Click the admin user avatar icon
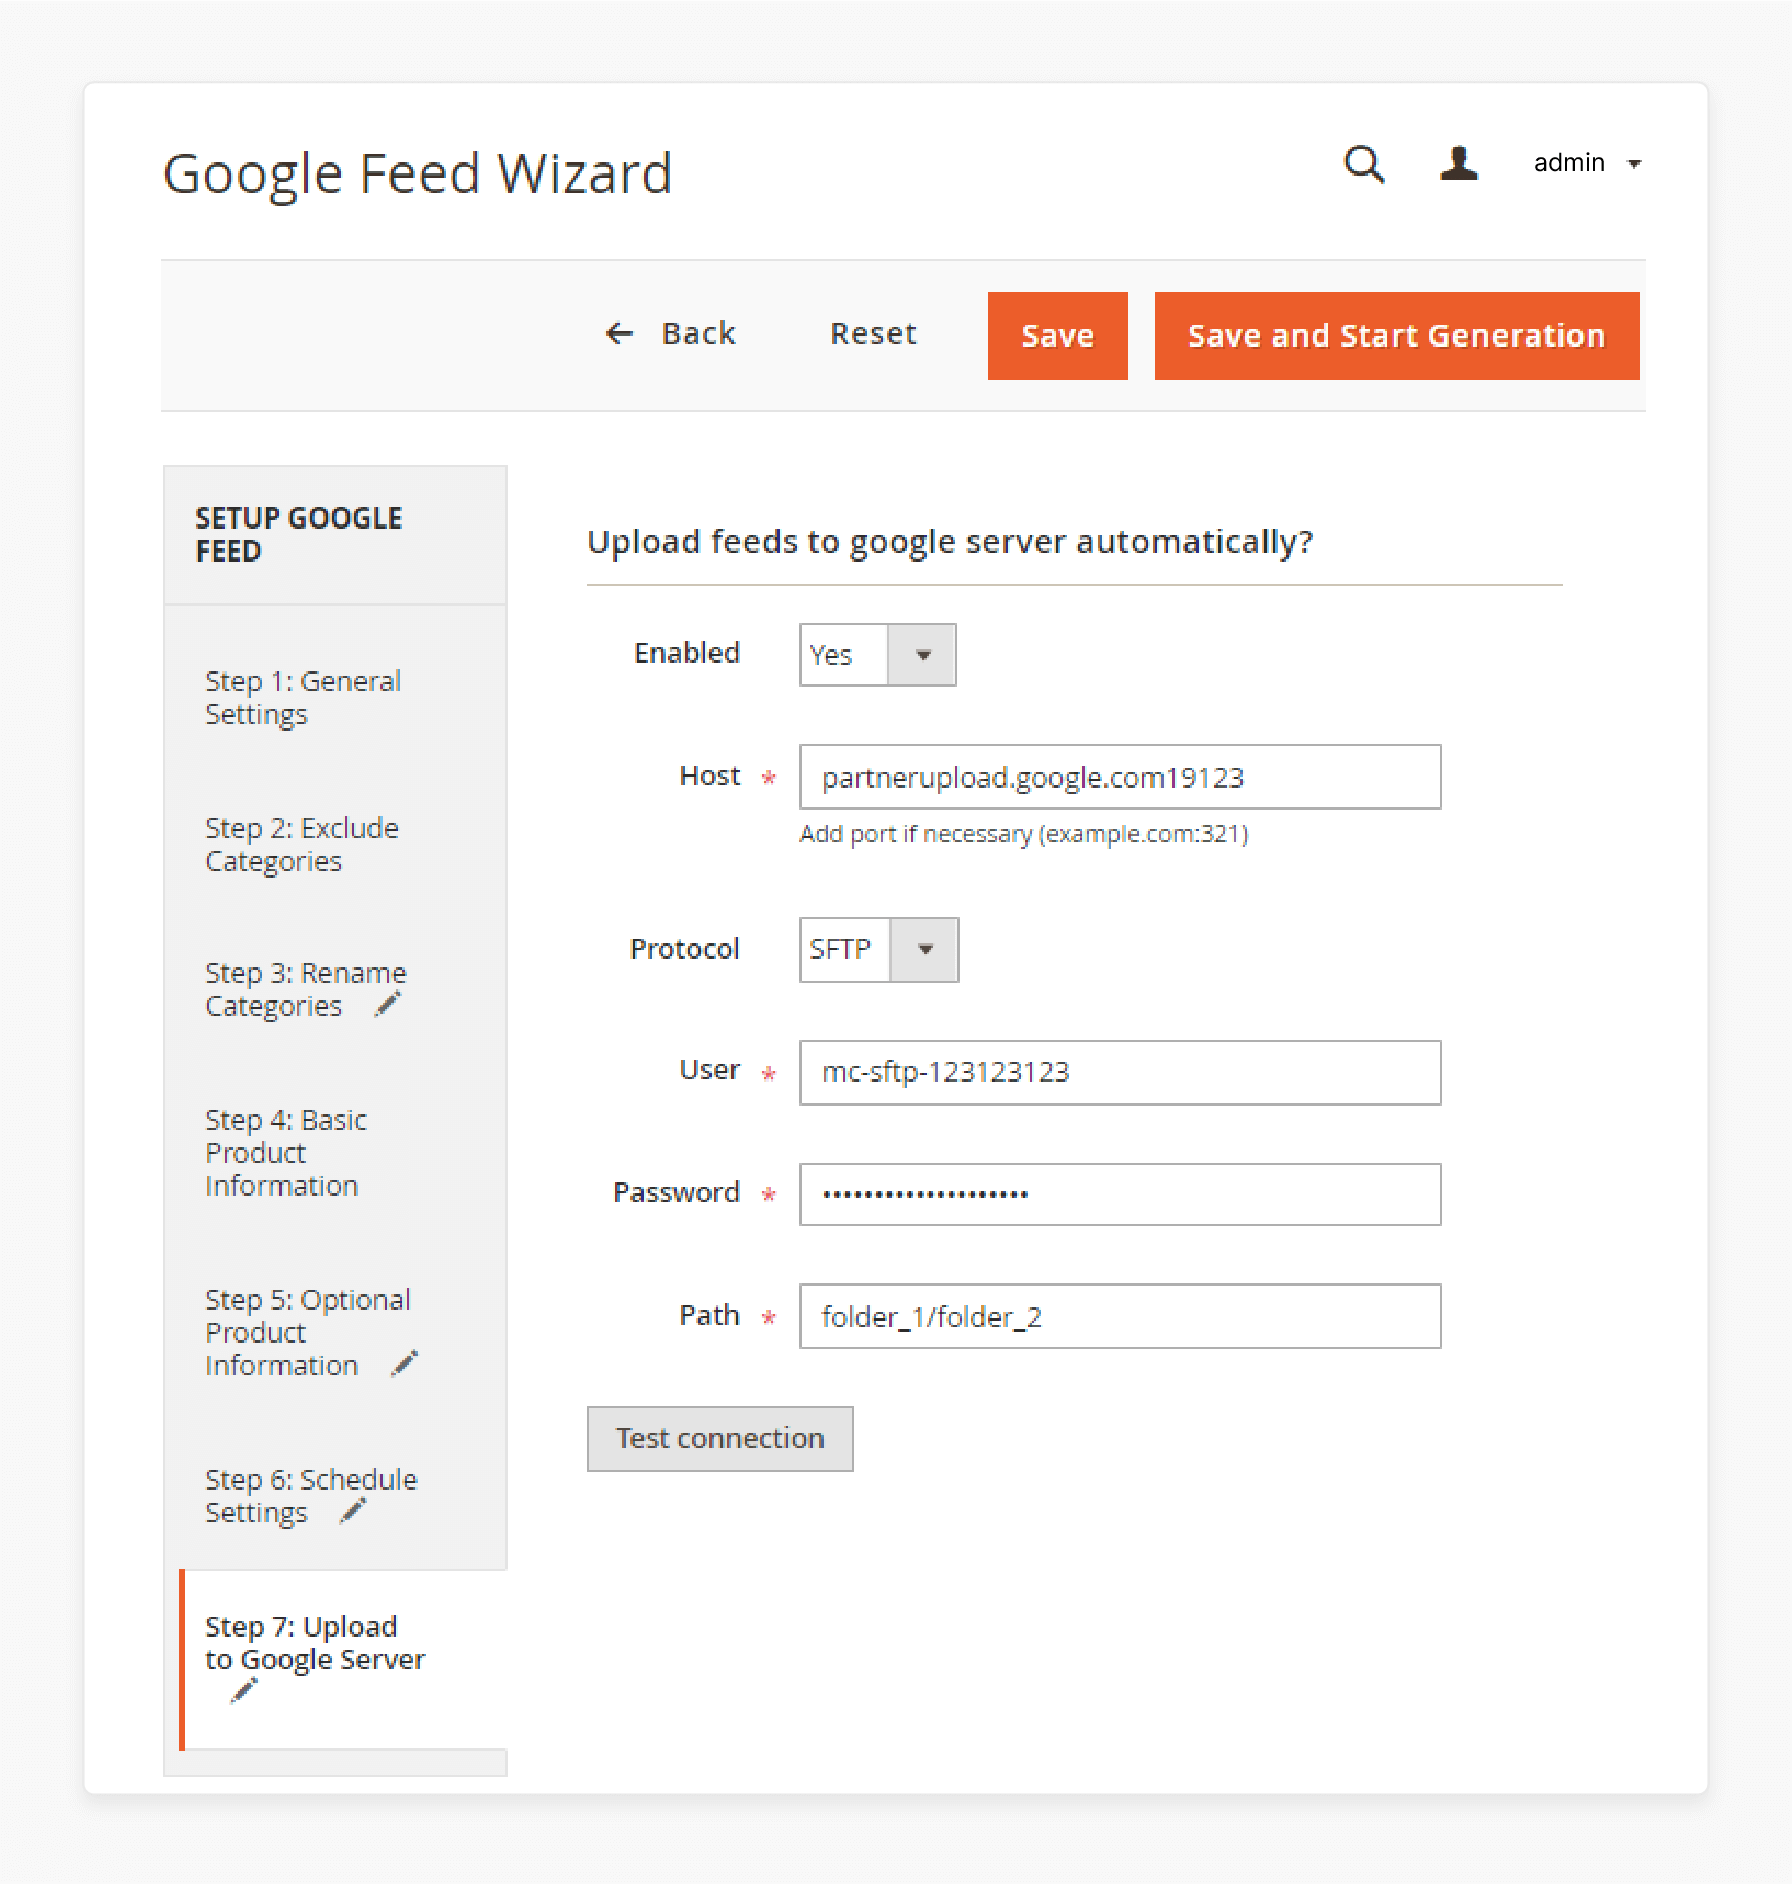Image resolution: width=1792 pixels, height=1884 pixels. [x=1459, y=163]
